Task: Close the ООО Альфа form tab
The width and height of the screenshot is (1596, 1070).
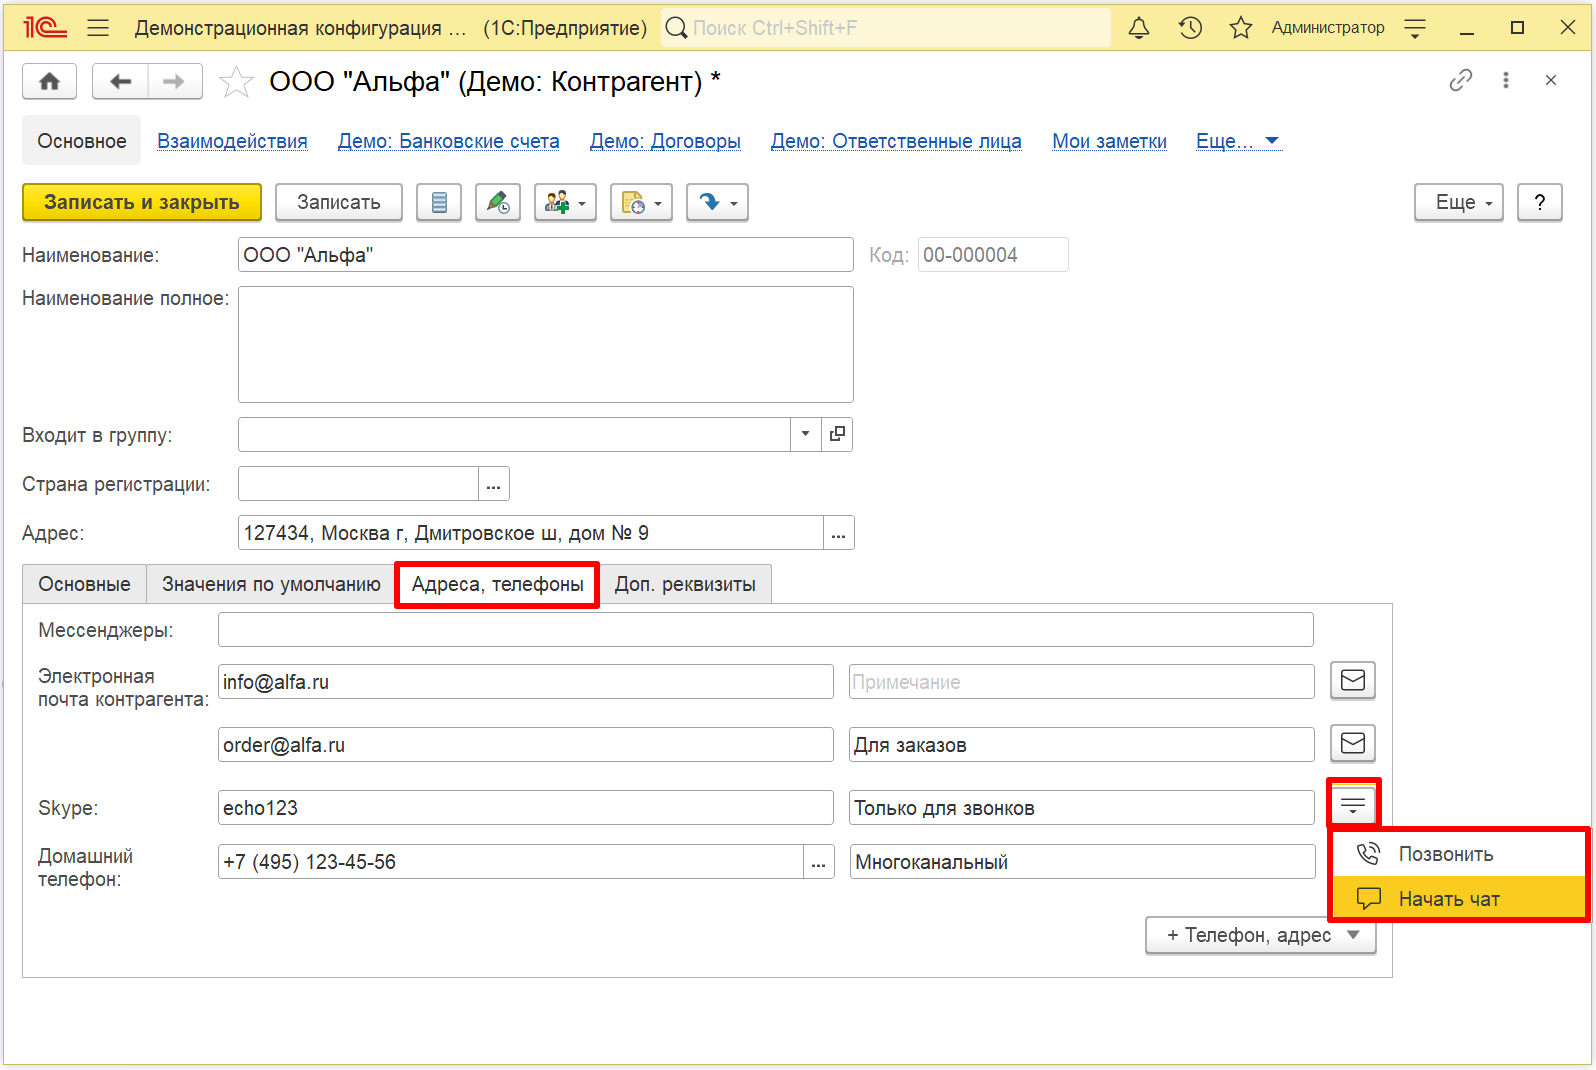Action: click(1551, 80)
